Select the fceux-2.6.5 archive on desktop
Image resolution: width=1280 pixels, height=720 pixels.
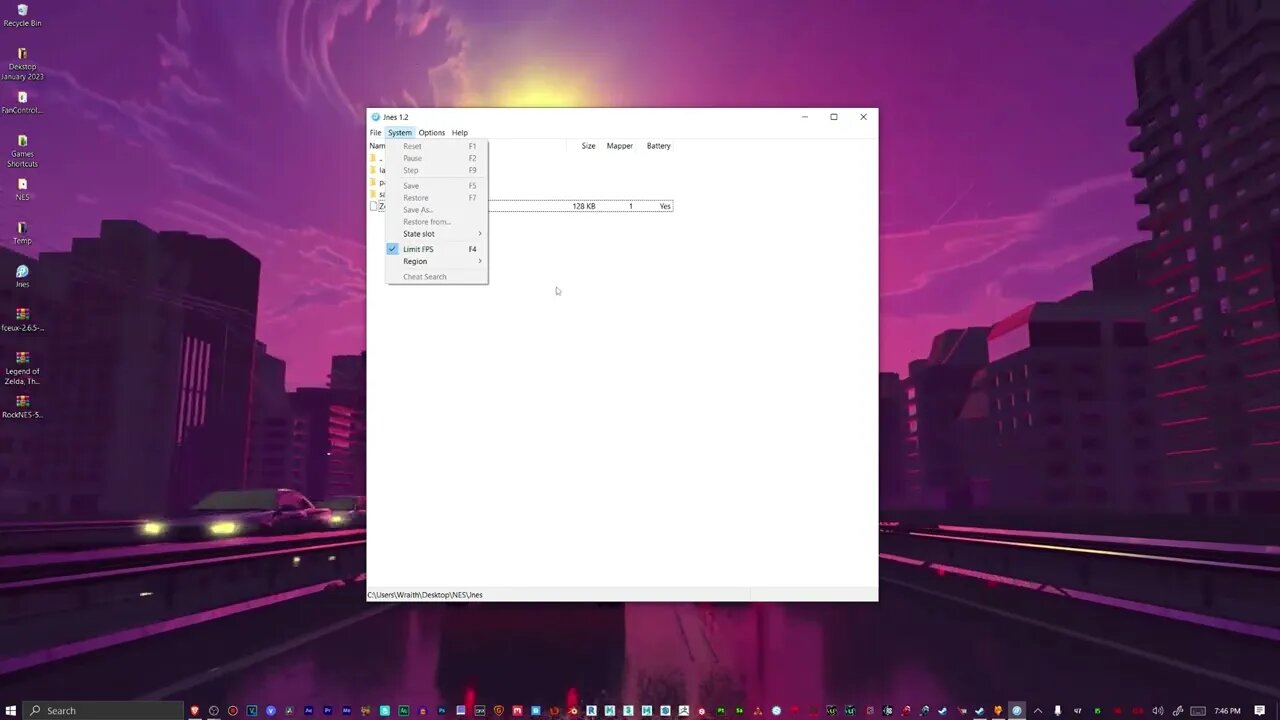[x=22, y=320]
